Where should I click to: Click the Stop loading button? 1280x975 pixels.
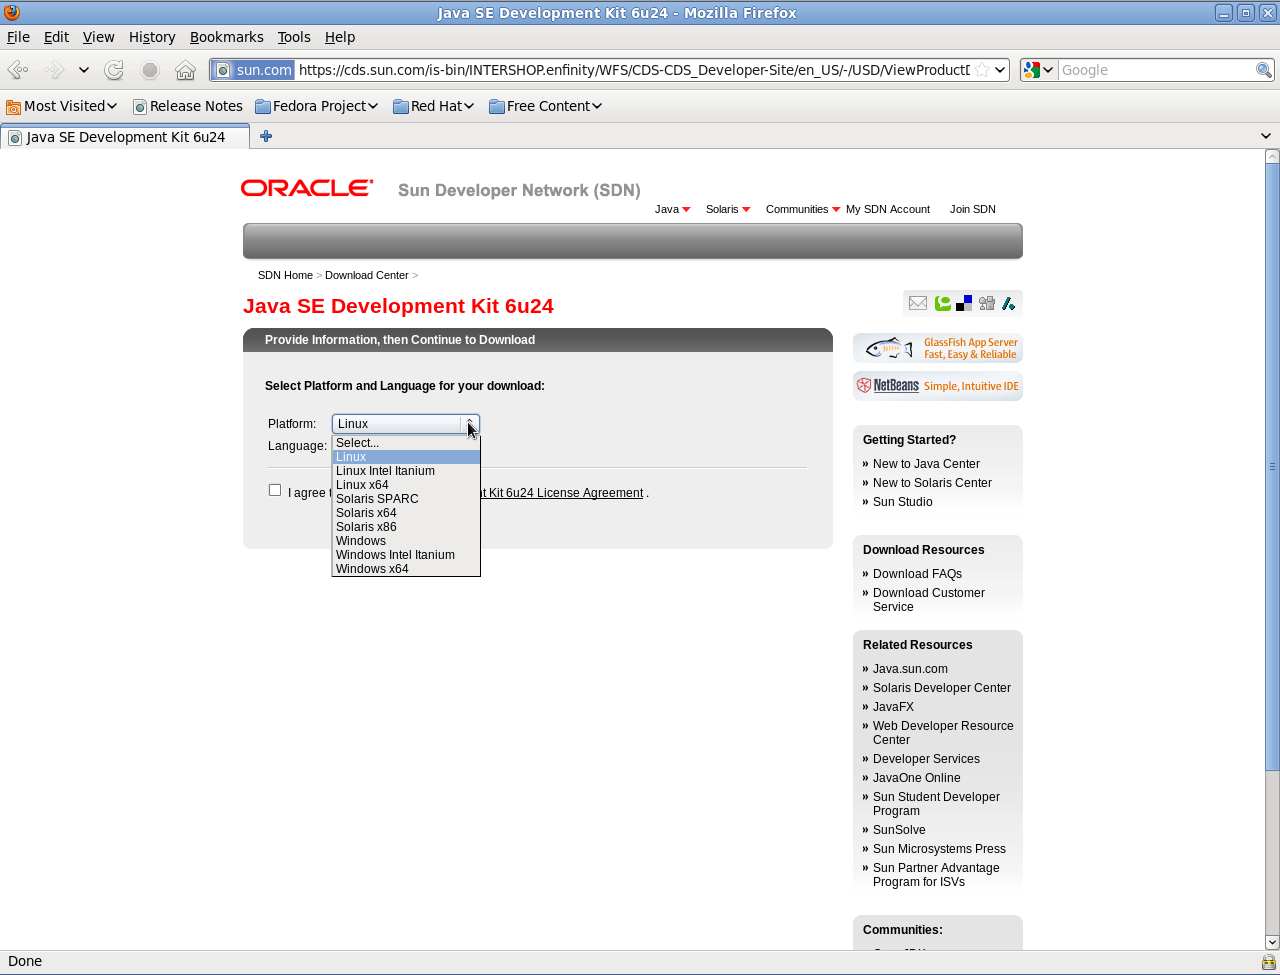coord(150,70)
